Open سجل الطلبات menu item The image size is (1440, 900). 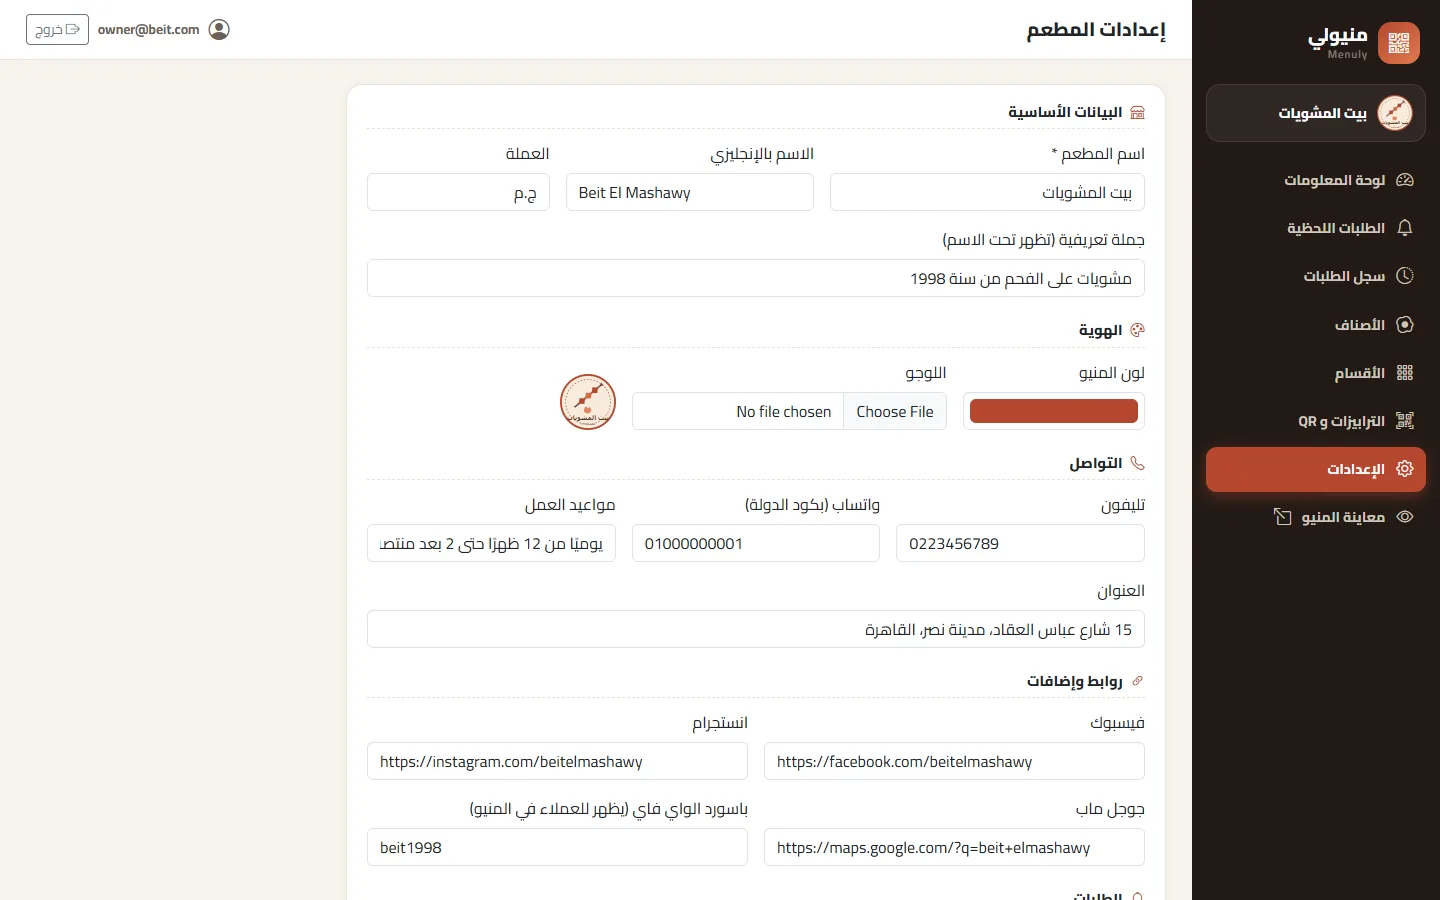1316,276
